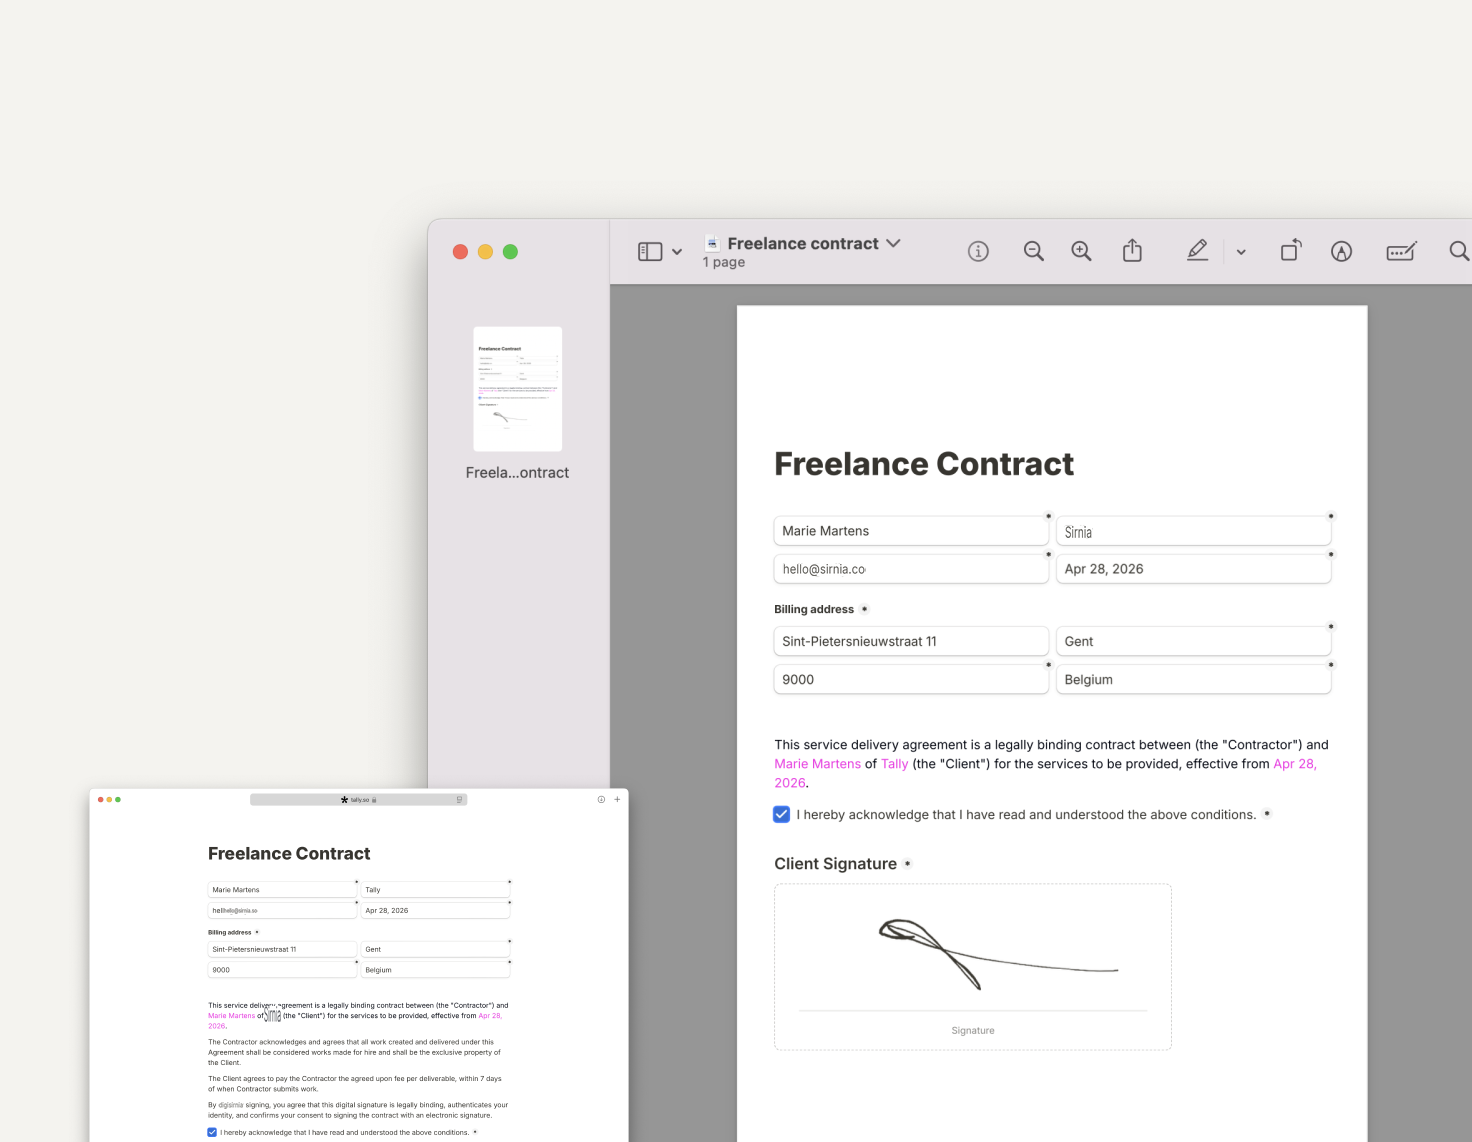
Task: Uncheck the acknowledge checkbox in browser window
Action: 212,1132
